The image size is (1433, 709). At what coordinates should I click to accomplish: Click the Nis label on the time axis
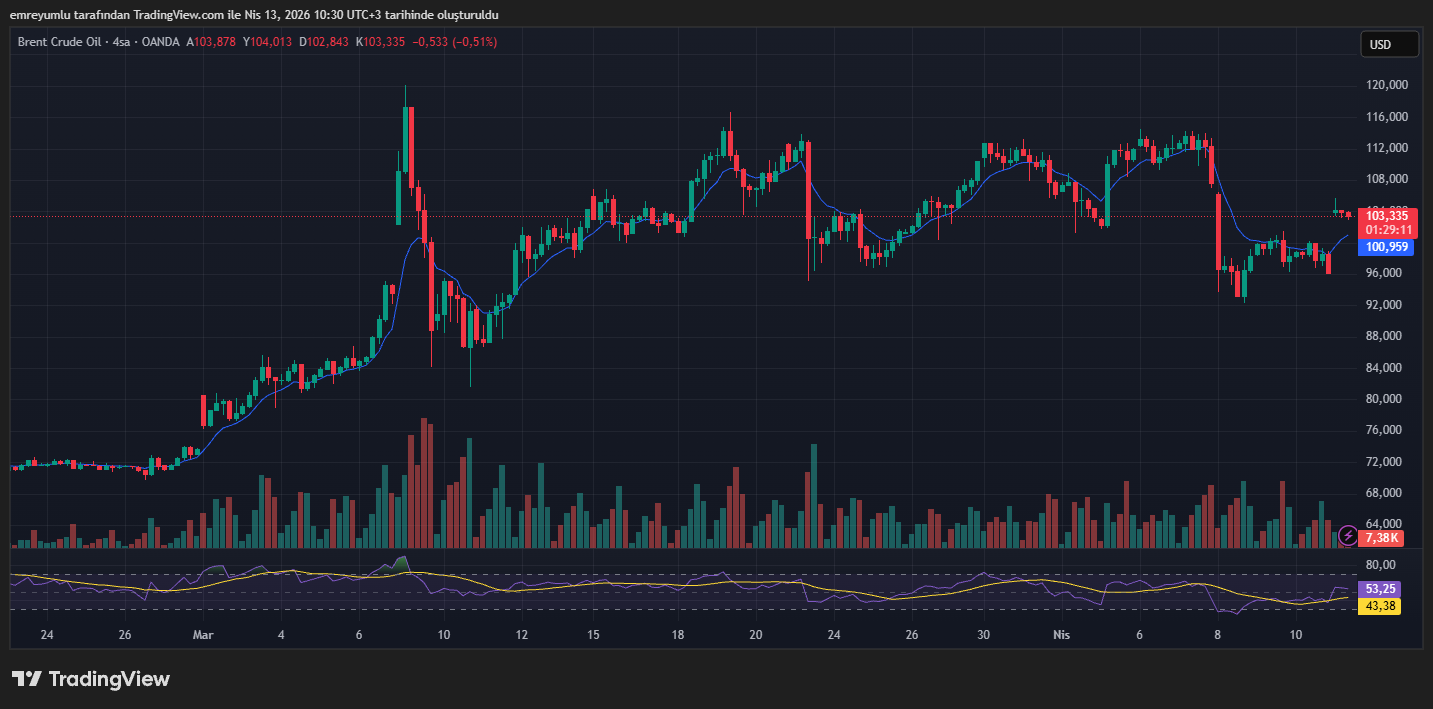pyautogui.click(x=1061, y=635)
